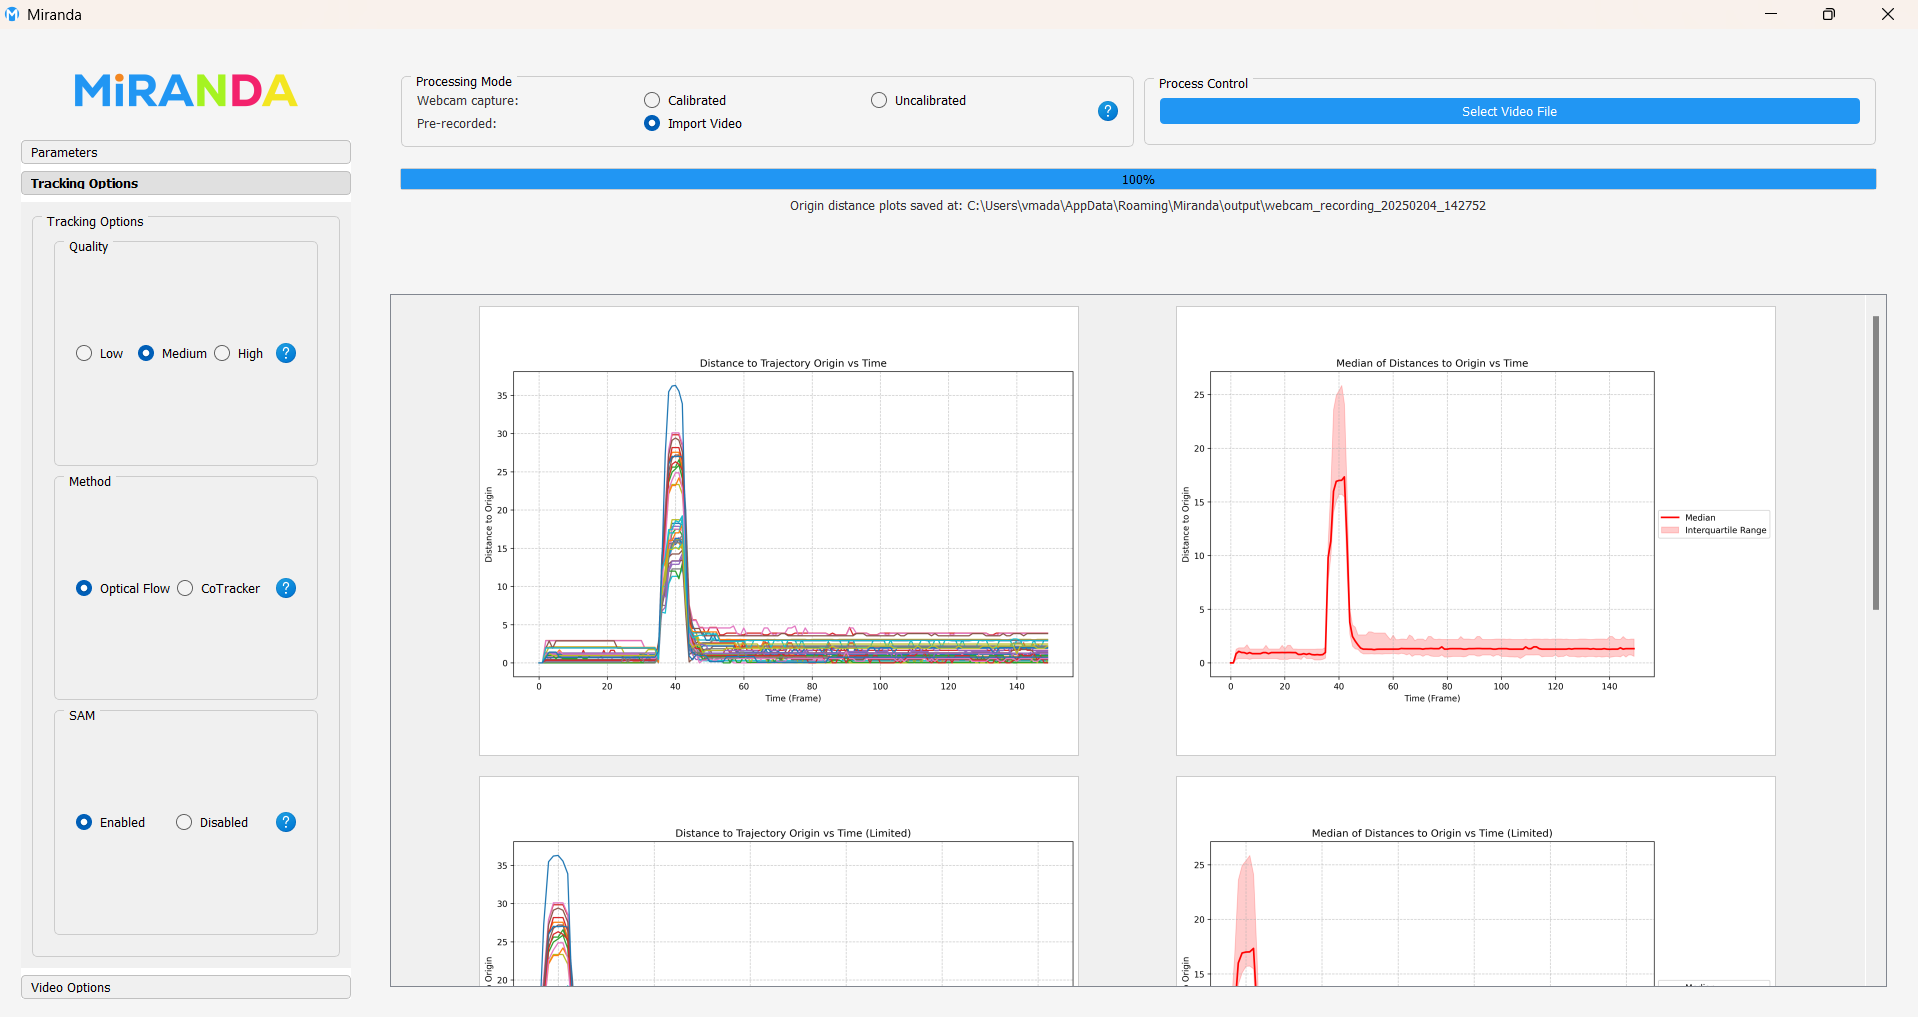Open the Method help icon
Viewport: 1918px width, 1017px height.
coord(286,588)
